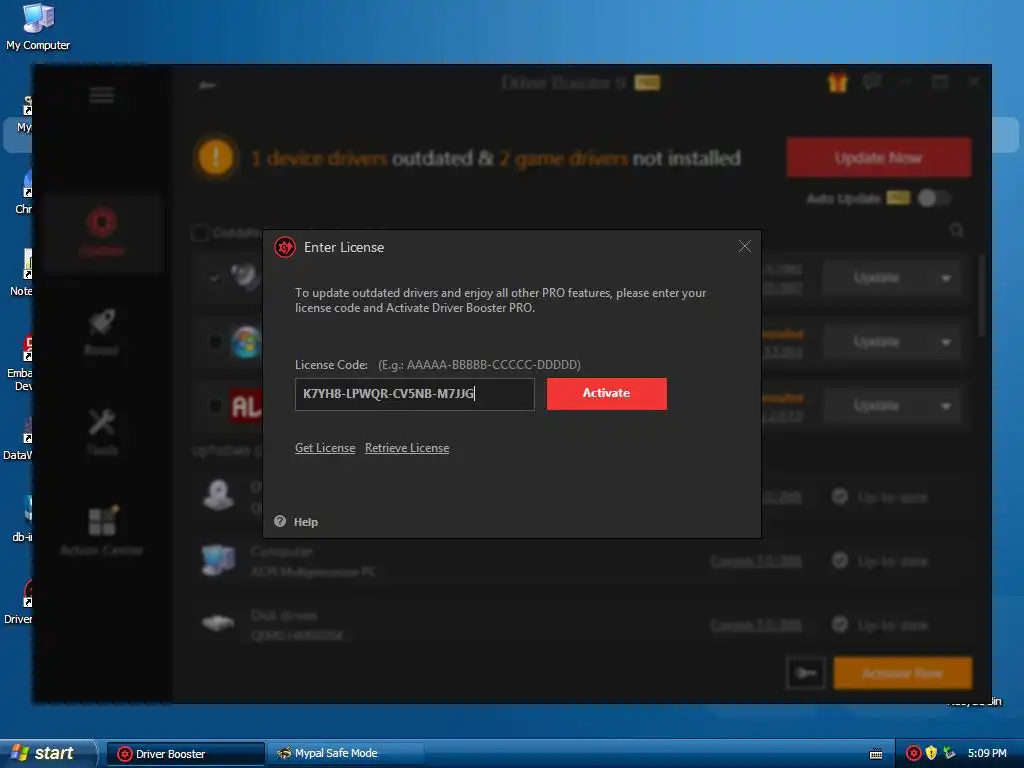
Task: Toggle the checkbox of the first outdated driver
Action: pyautogui.click(x=215, y=278)
